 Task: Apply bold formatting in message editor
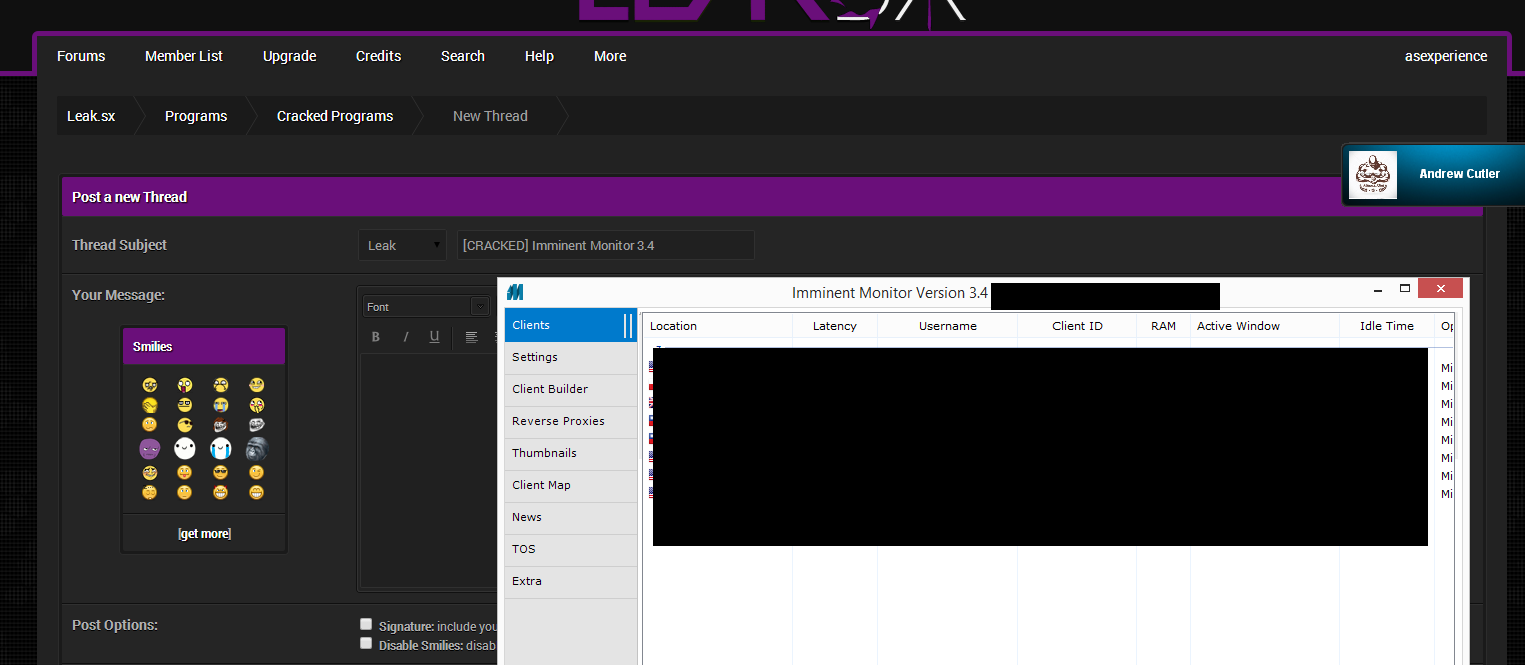point(376,337)
